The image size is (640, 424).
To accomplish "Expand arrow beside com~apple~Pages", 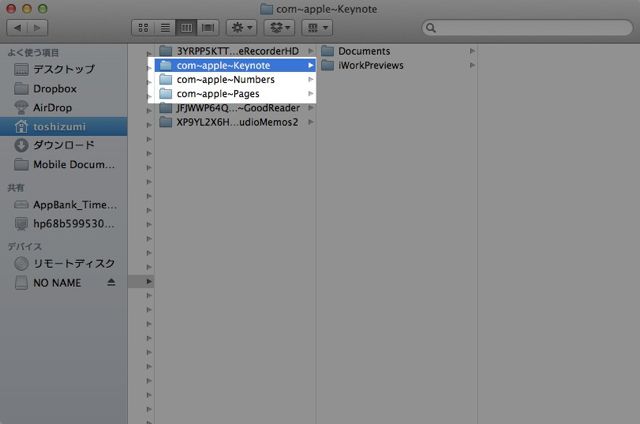I will coord(311,94).
